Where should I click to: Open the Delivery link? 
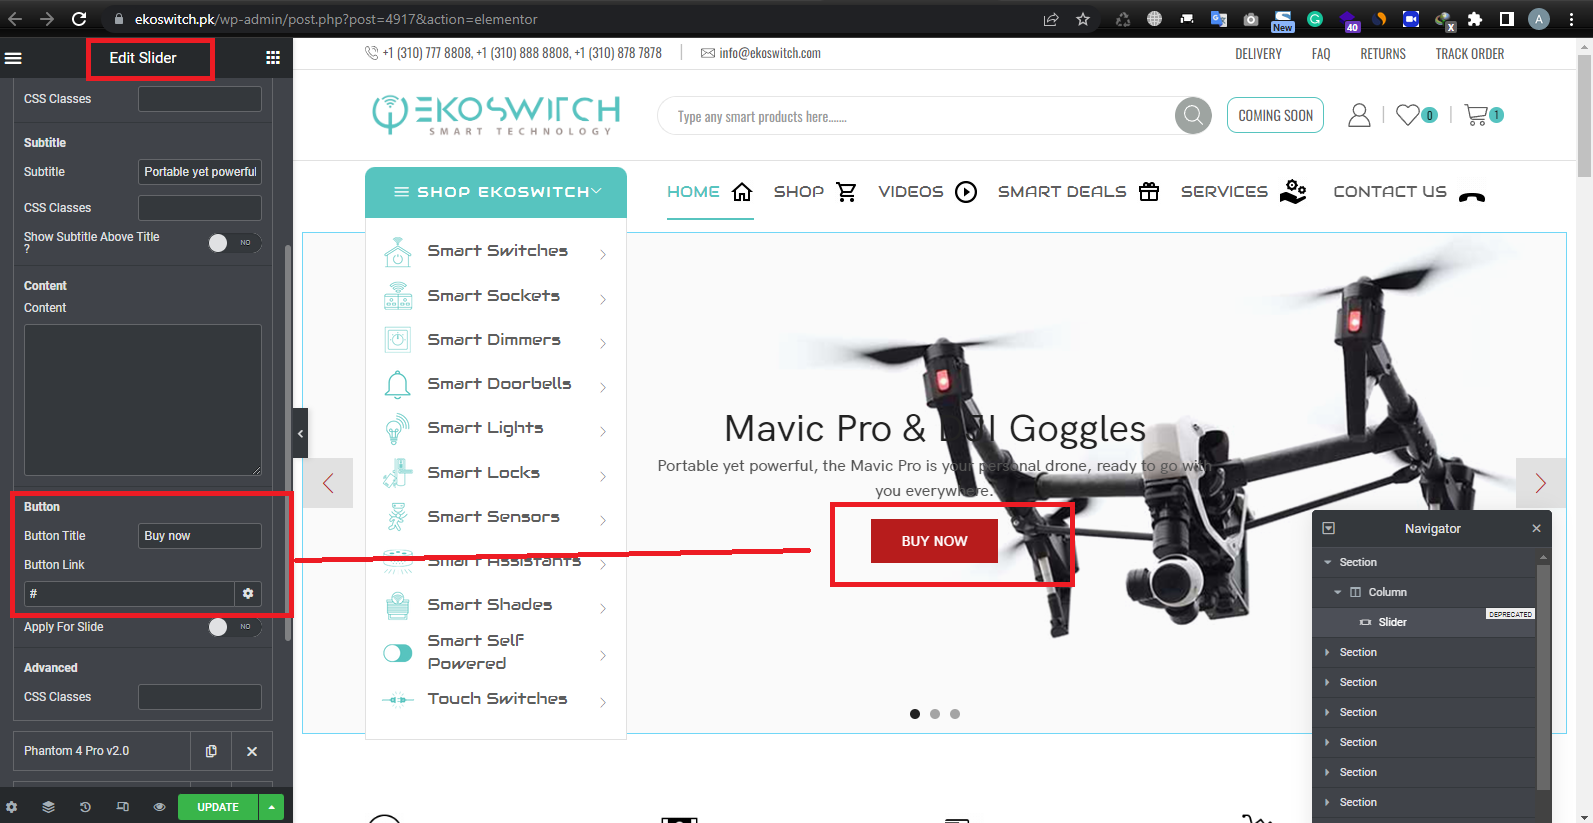click(x=1258, y=54)
